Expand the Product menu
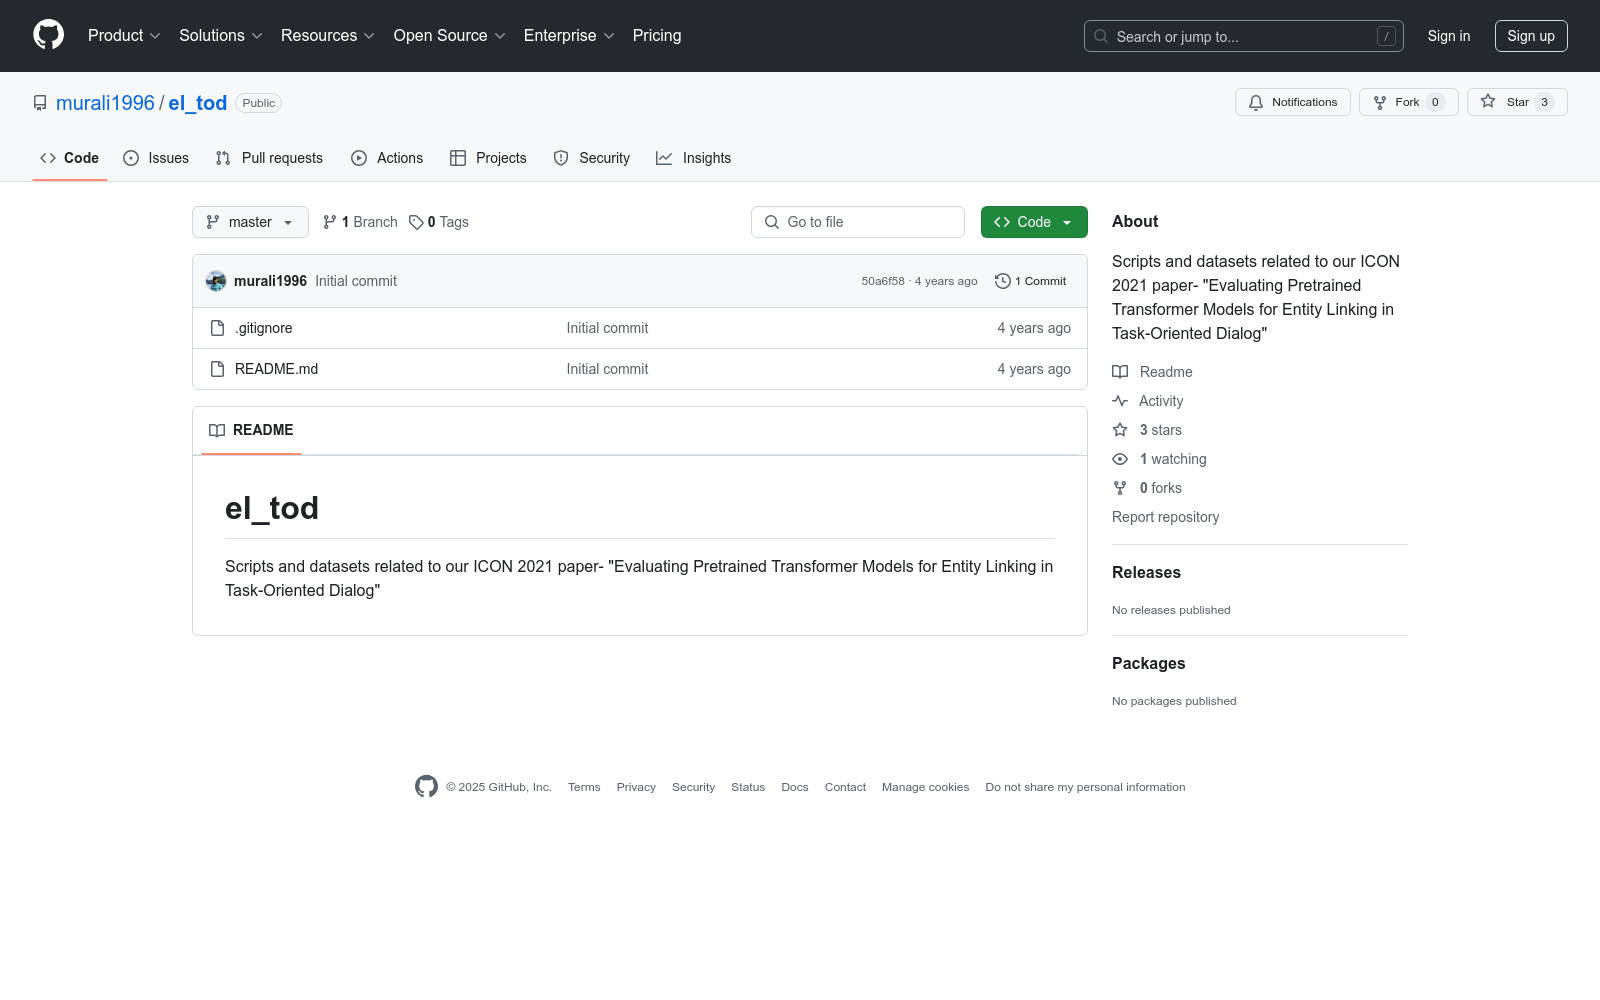 pyautogui.click(x=124, y=35)
